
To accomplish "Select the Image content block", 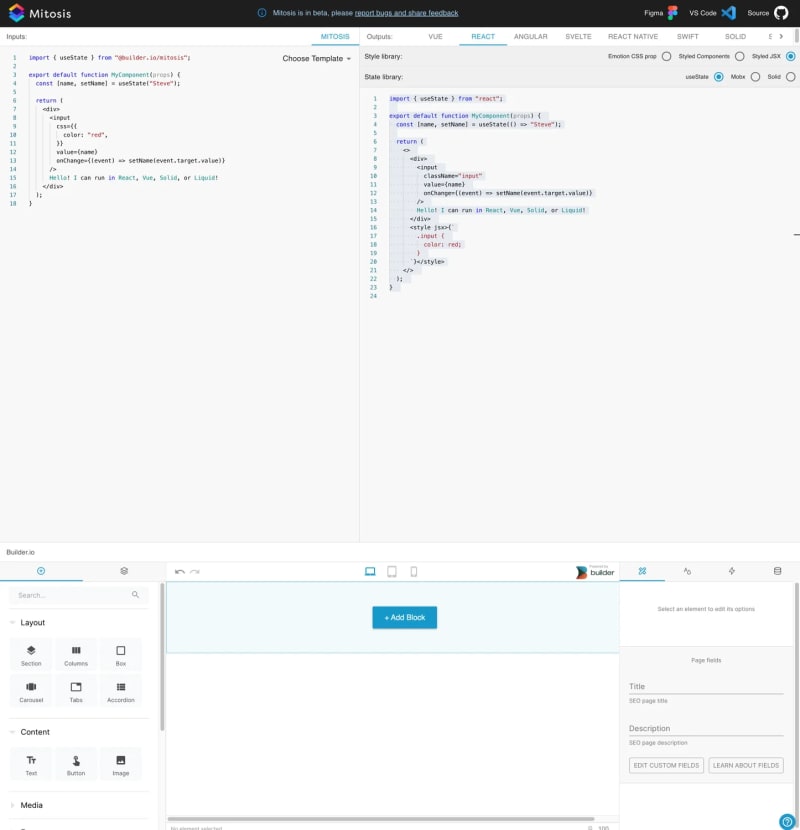I will (x=121, y=765).
